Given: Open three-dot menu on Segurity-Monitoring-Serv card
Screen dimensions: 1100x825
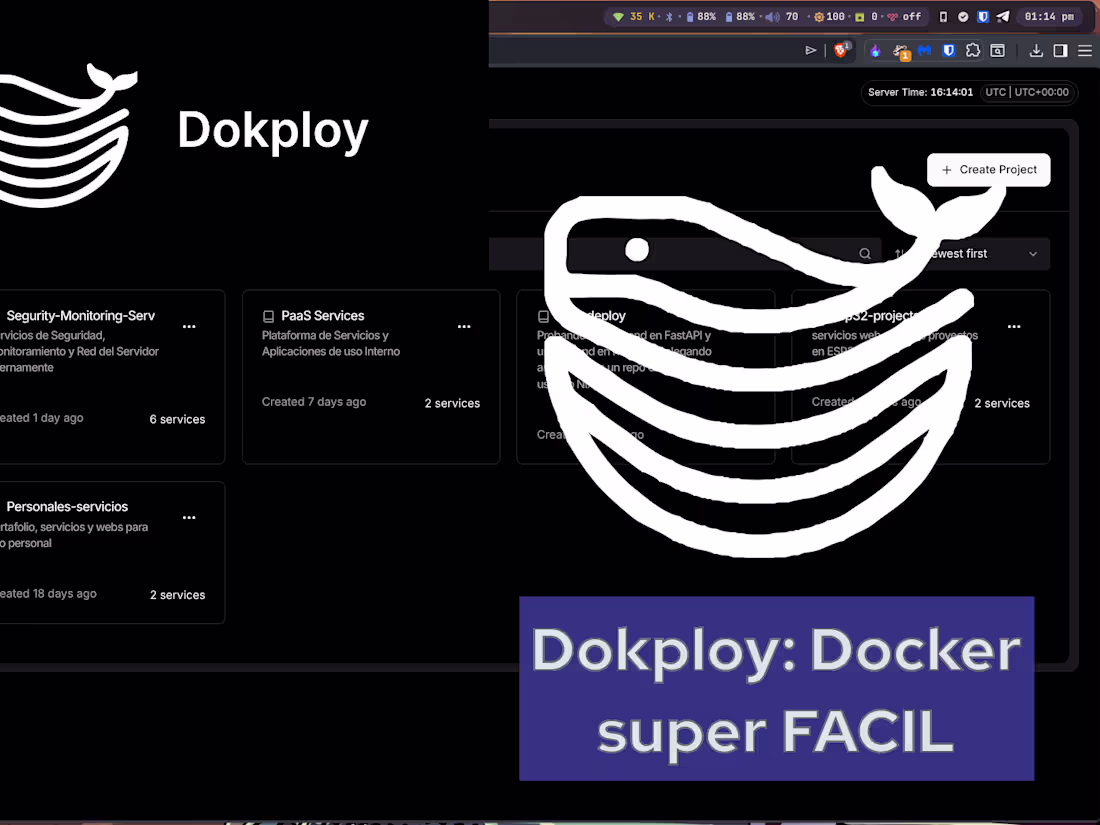Looking at the screenshot, I should pos(189,326).
